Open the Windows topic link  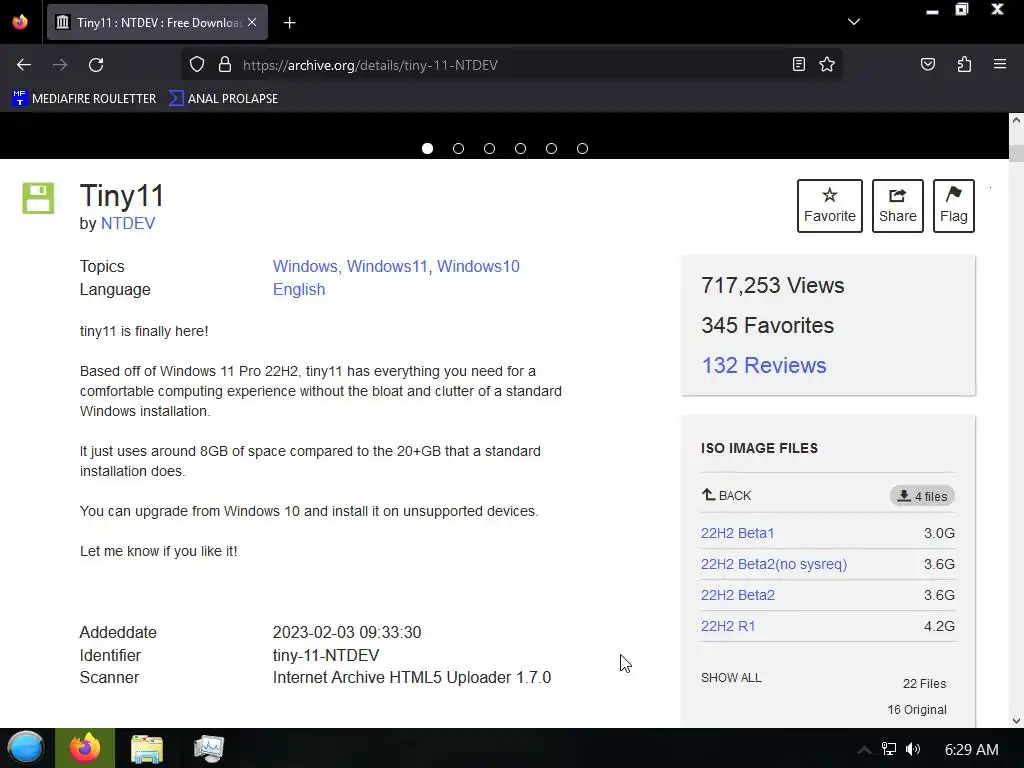coord(304,266)
